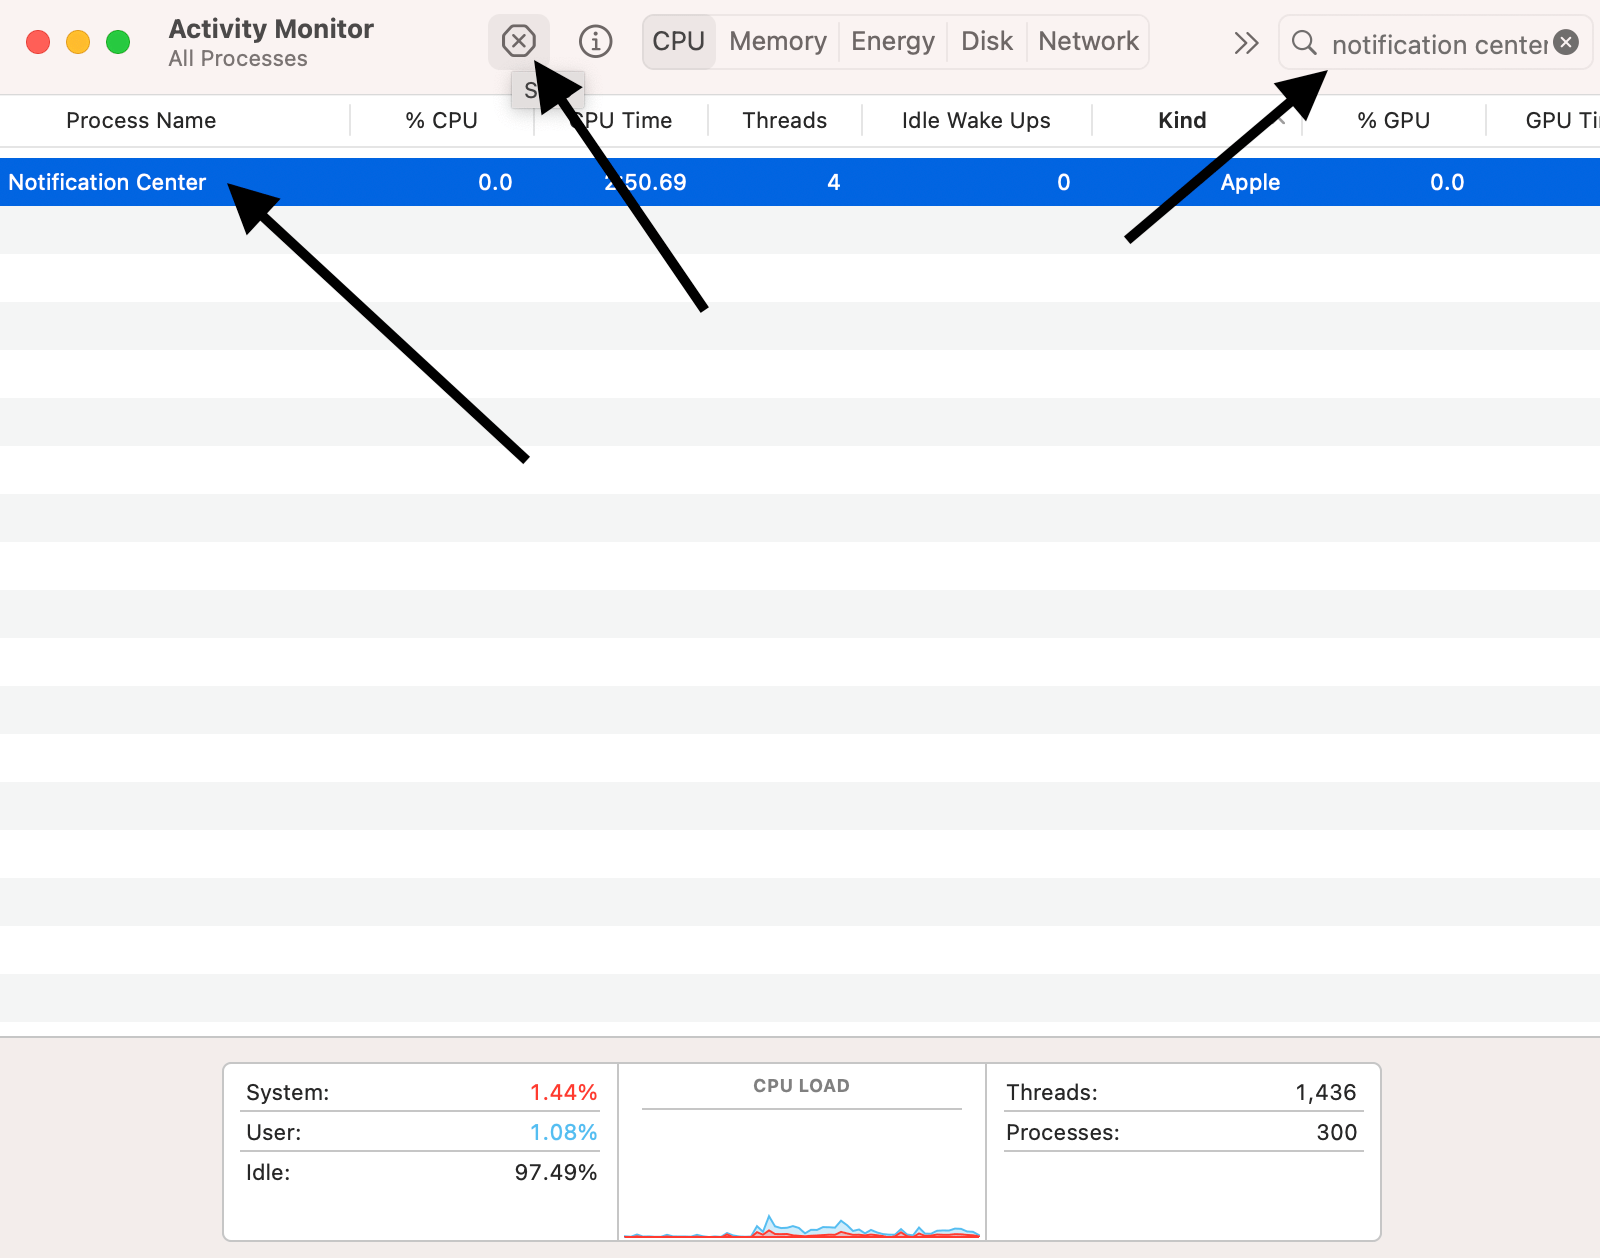Click the Threads value 4 in row
Viewport: 1600px width, 1258px height.
tap(833, 182)
